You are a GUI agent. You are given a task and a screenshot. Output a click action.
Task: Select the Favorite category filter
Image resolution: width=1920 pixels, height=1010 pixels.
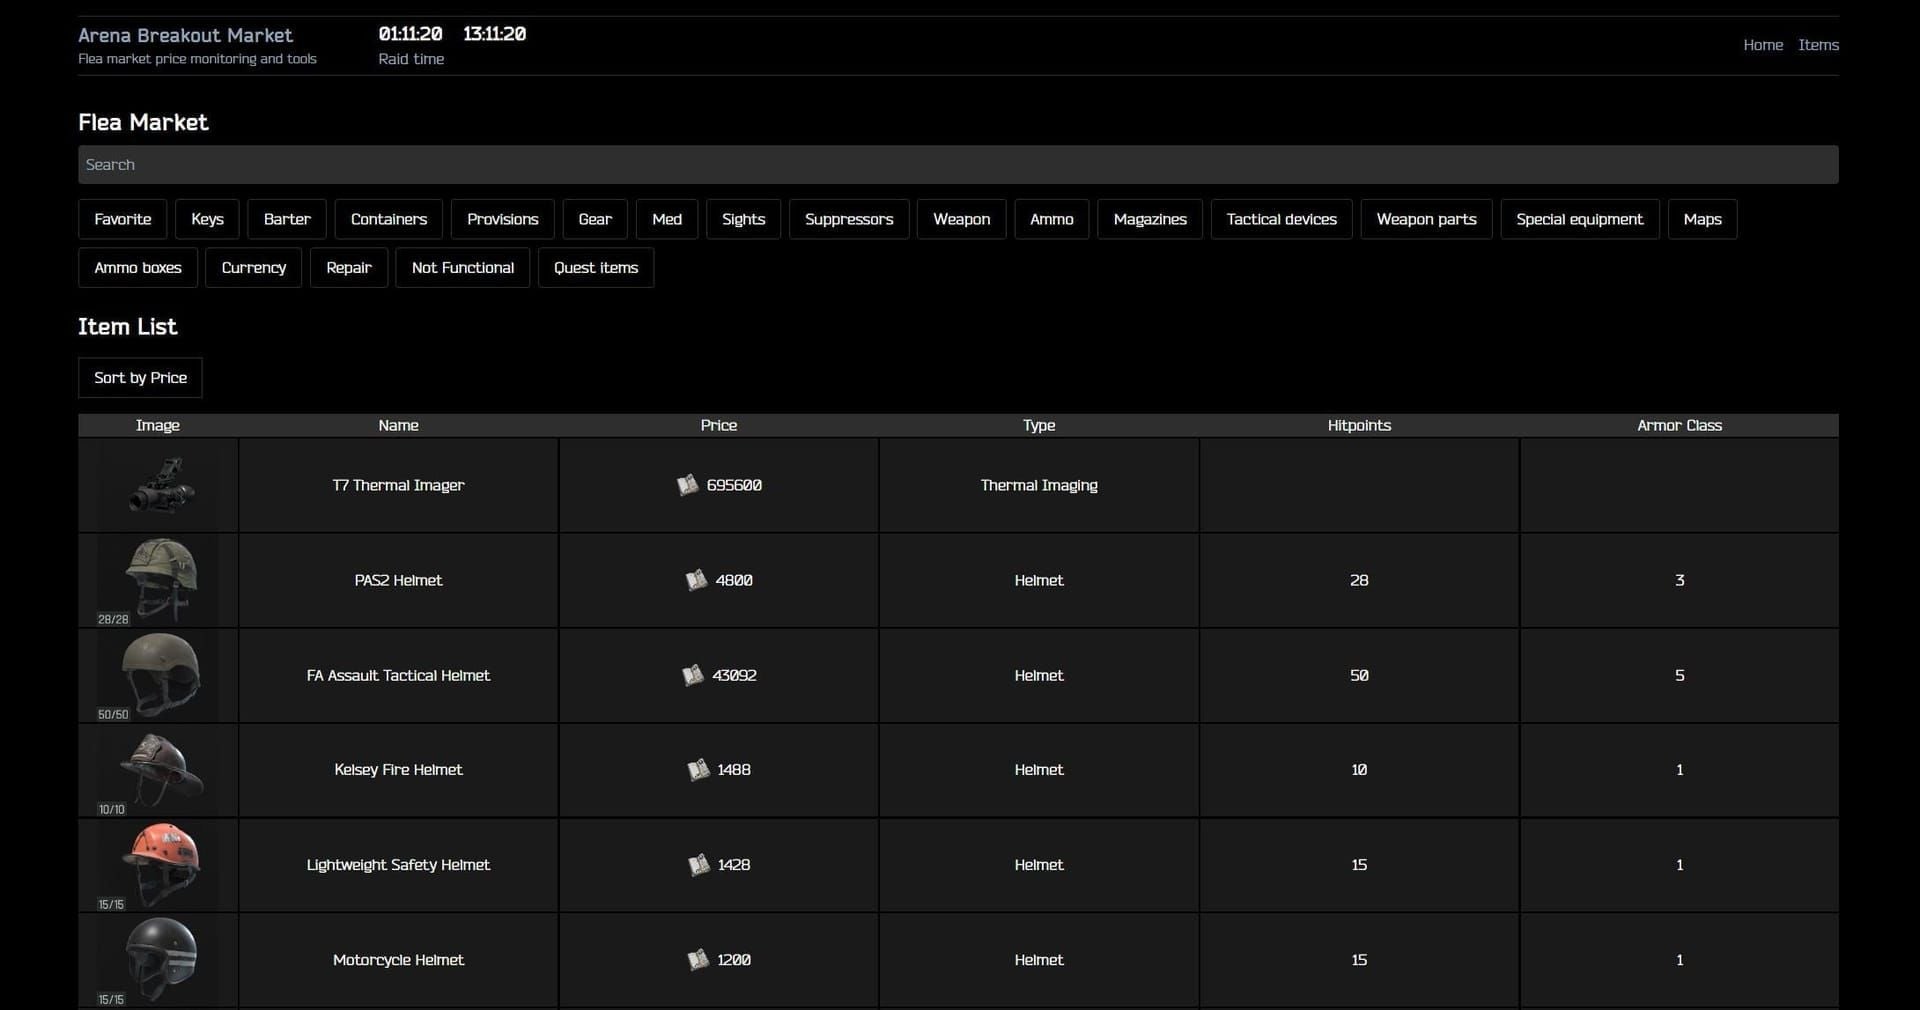pos(122,219)
